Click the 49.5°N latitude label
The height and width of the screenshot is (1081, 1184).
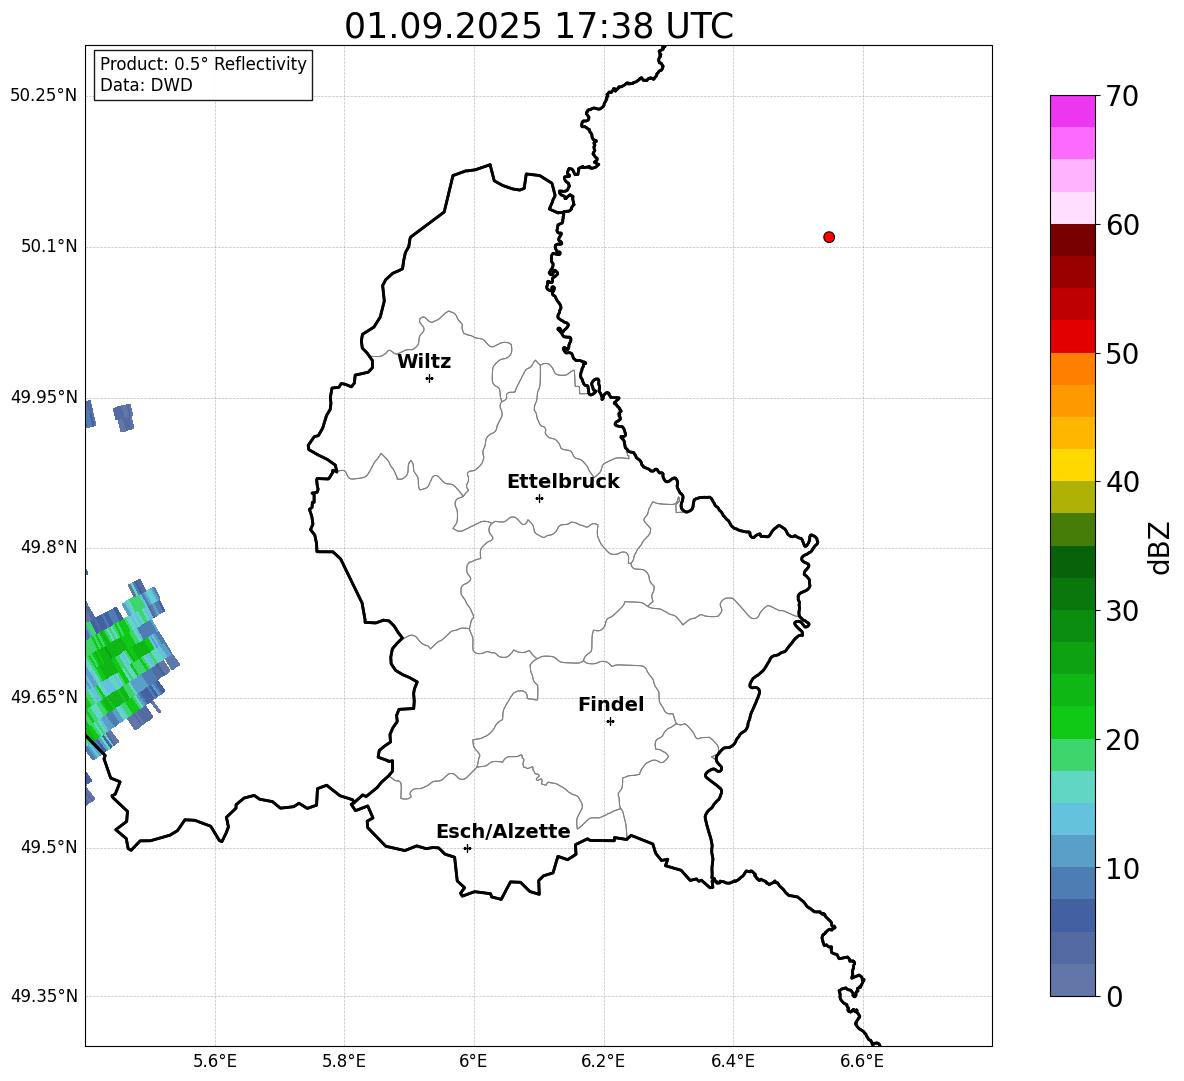(x=49, y=847)
